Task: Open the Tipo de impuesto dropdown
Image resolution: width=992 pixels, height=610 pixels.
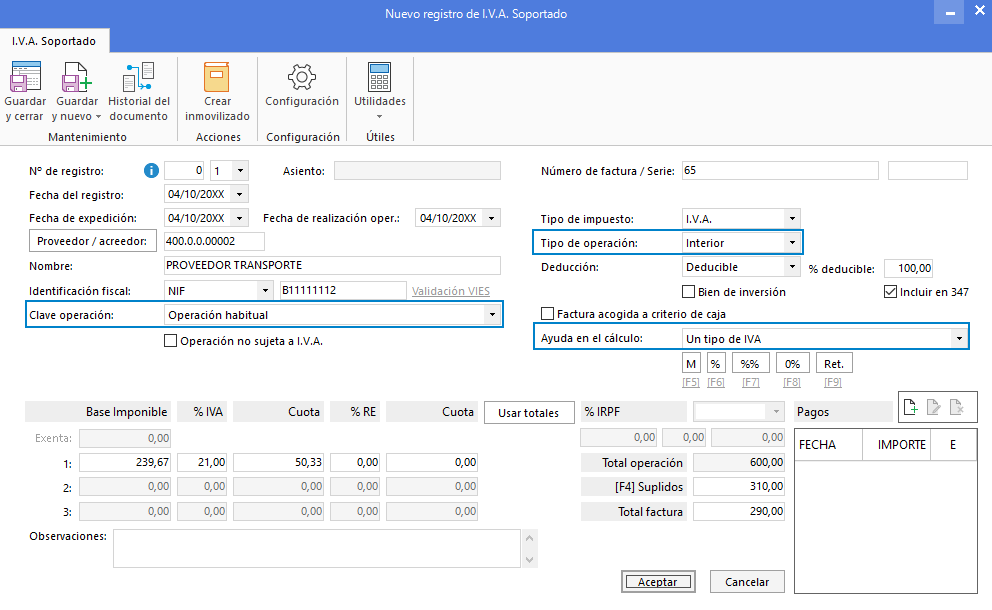Action: pos(792,219)
